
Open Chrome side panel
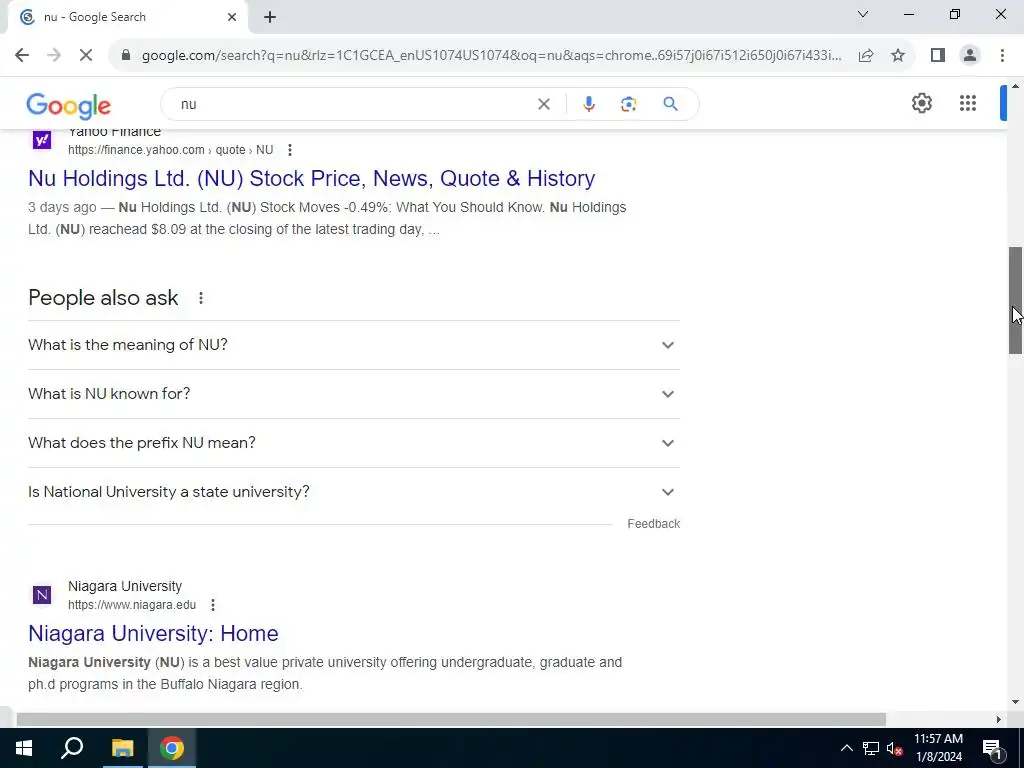point(938,56)
